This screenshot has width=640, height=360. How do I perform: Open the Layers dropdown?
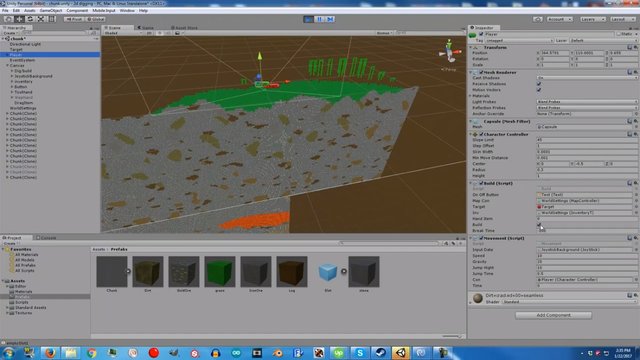(x=592, y=19)
